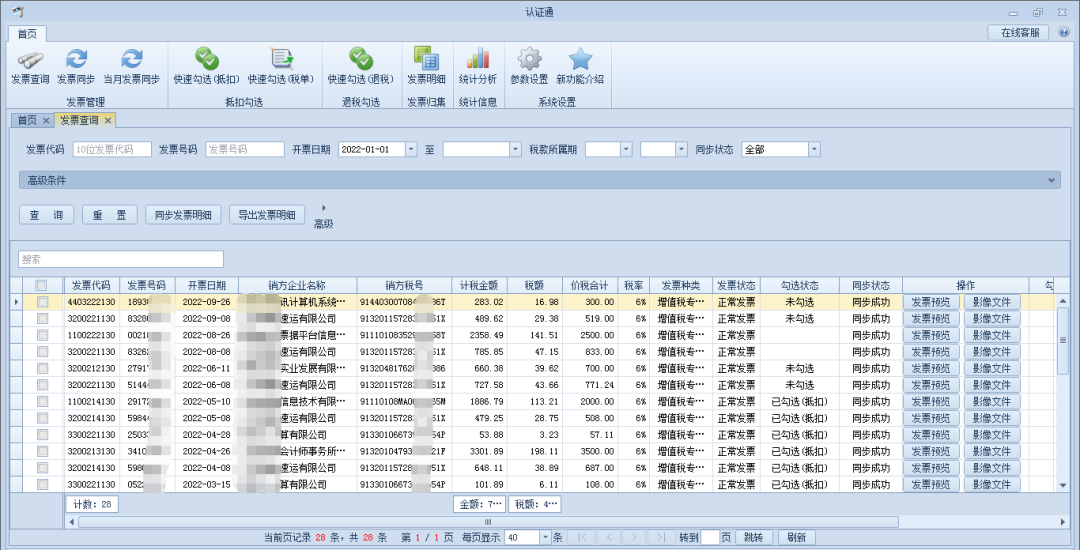Click the 刷新 button in footer
Screen dimensions: 1080x550
(797, 538)
